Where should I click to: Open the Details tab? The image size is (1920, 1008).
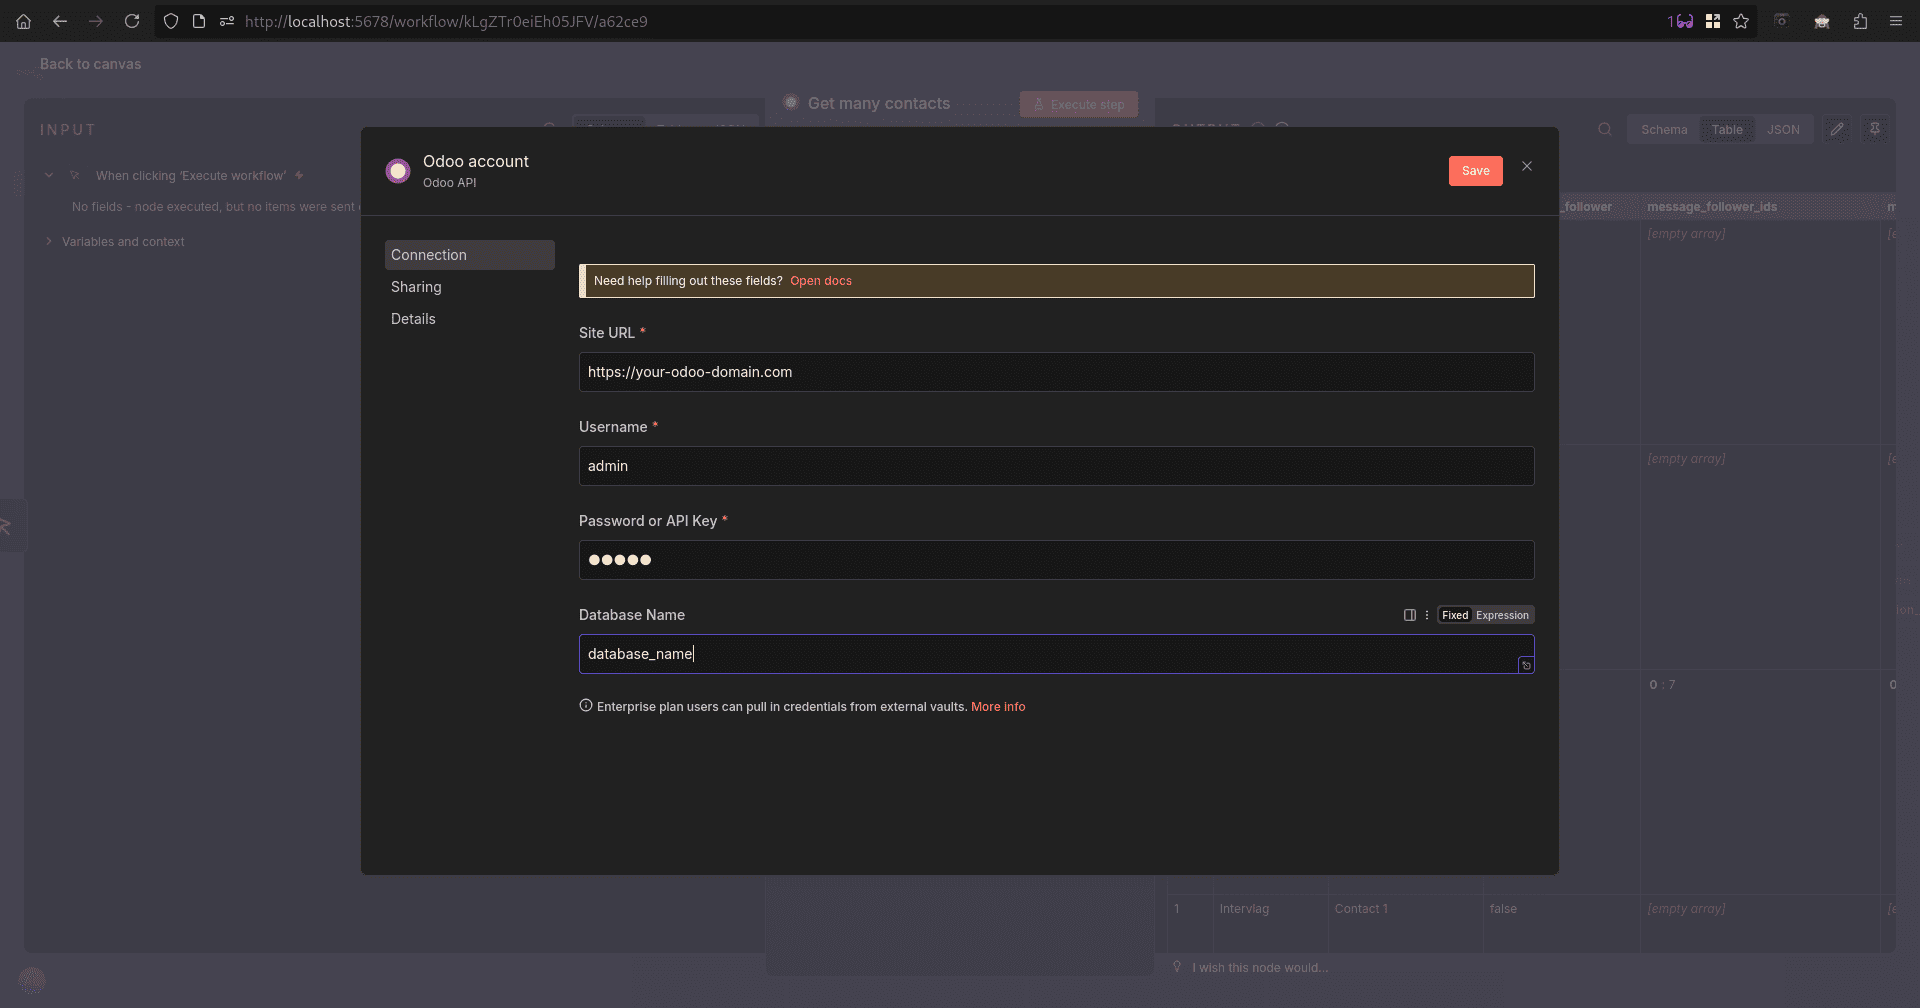[x=413, y=318]
